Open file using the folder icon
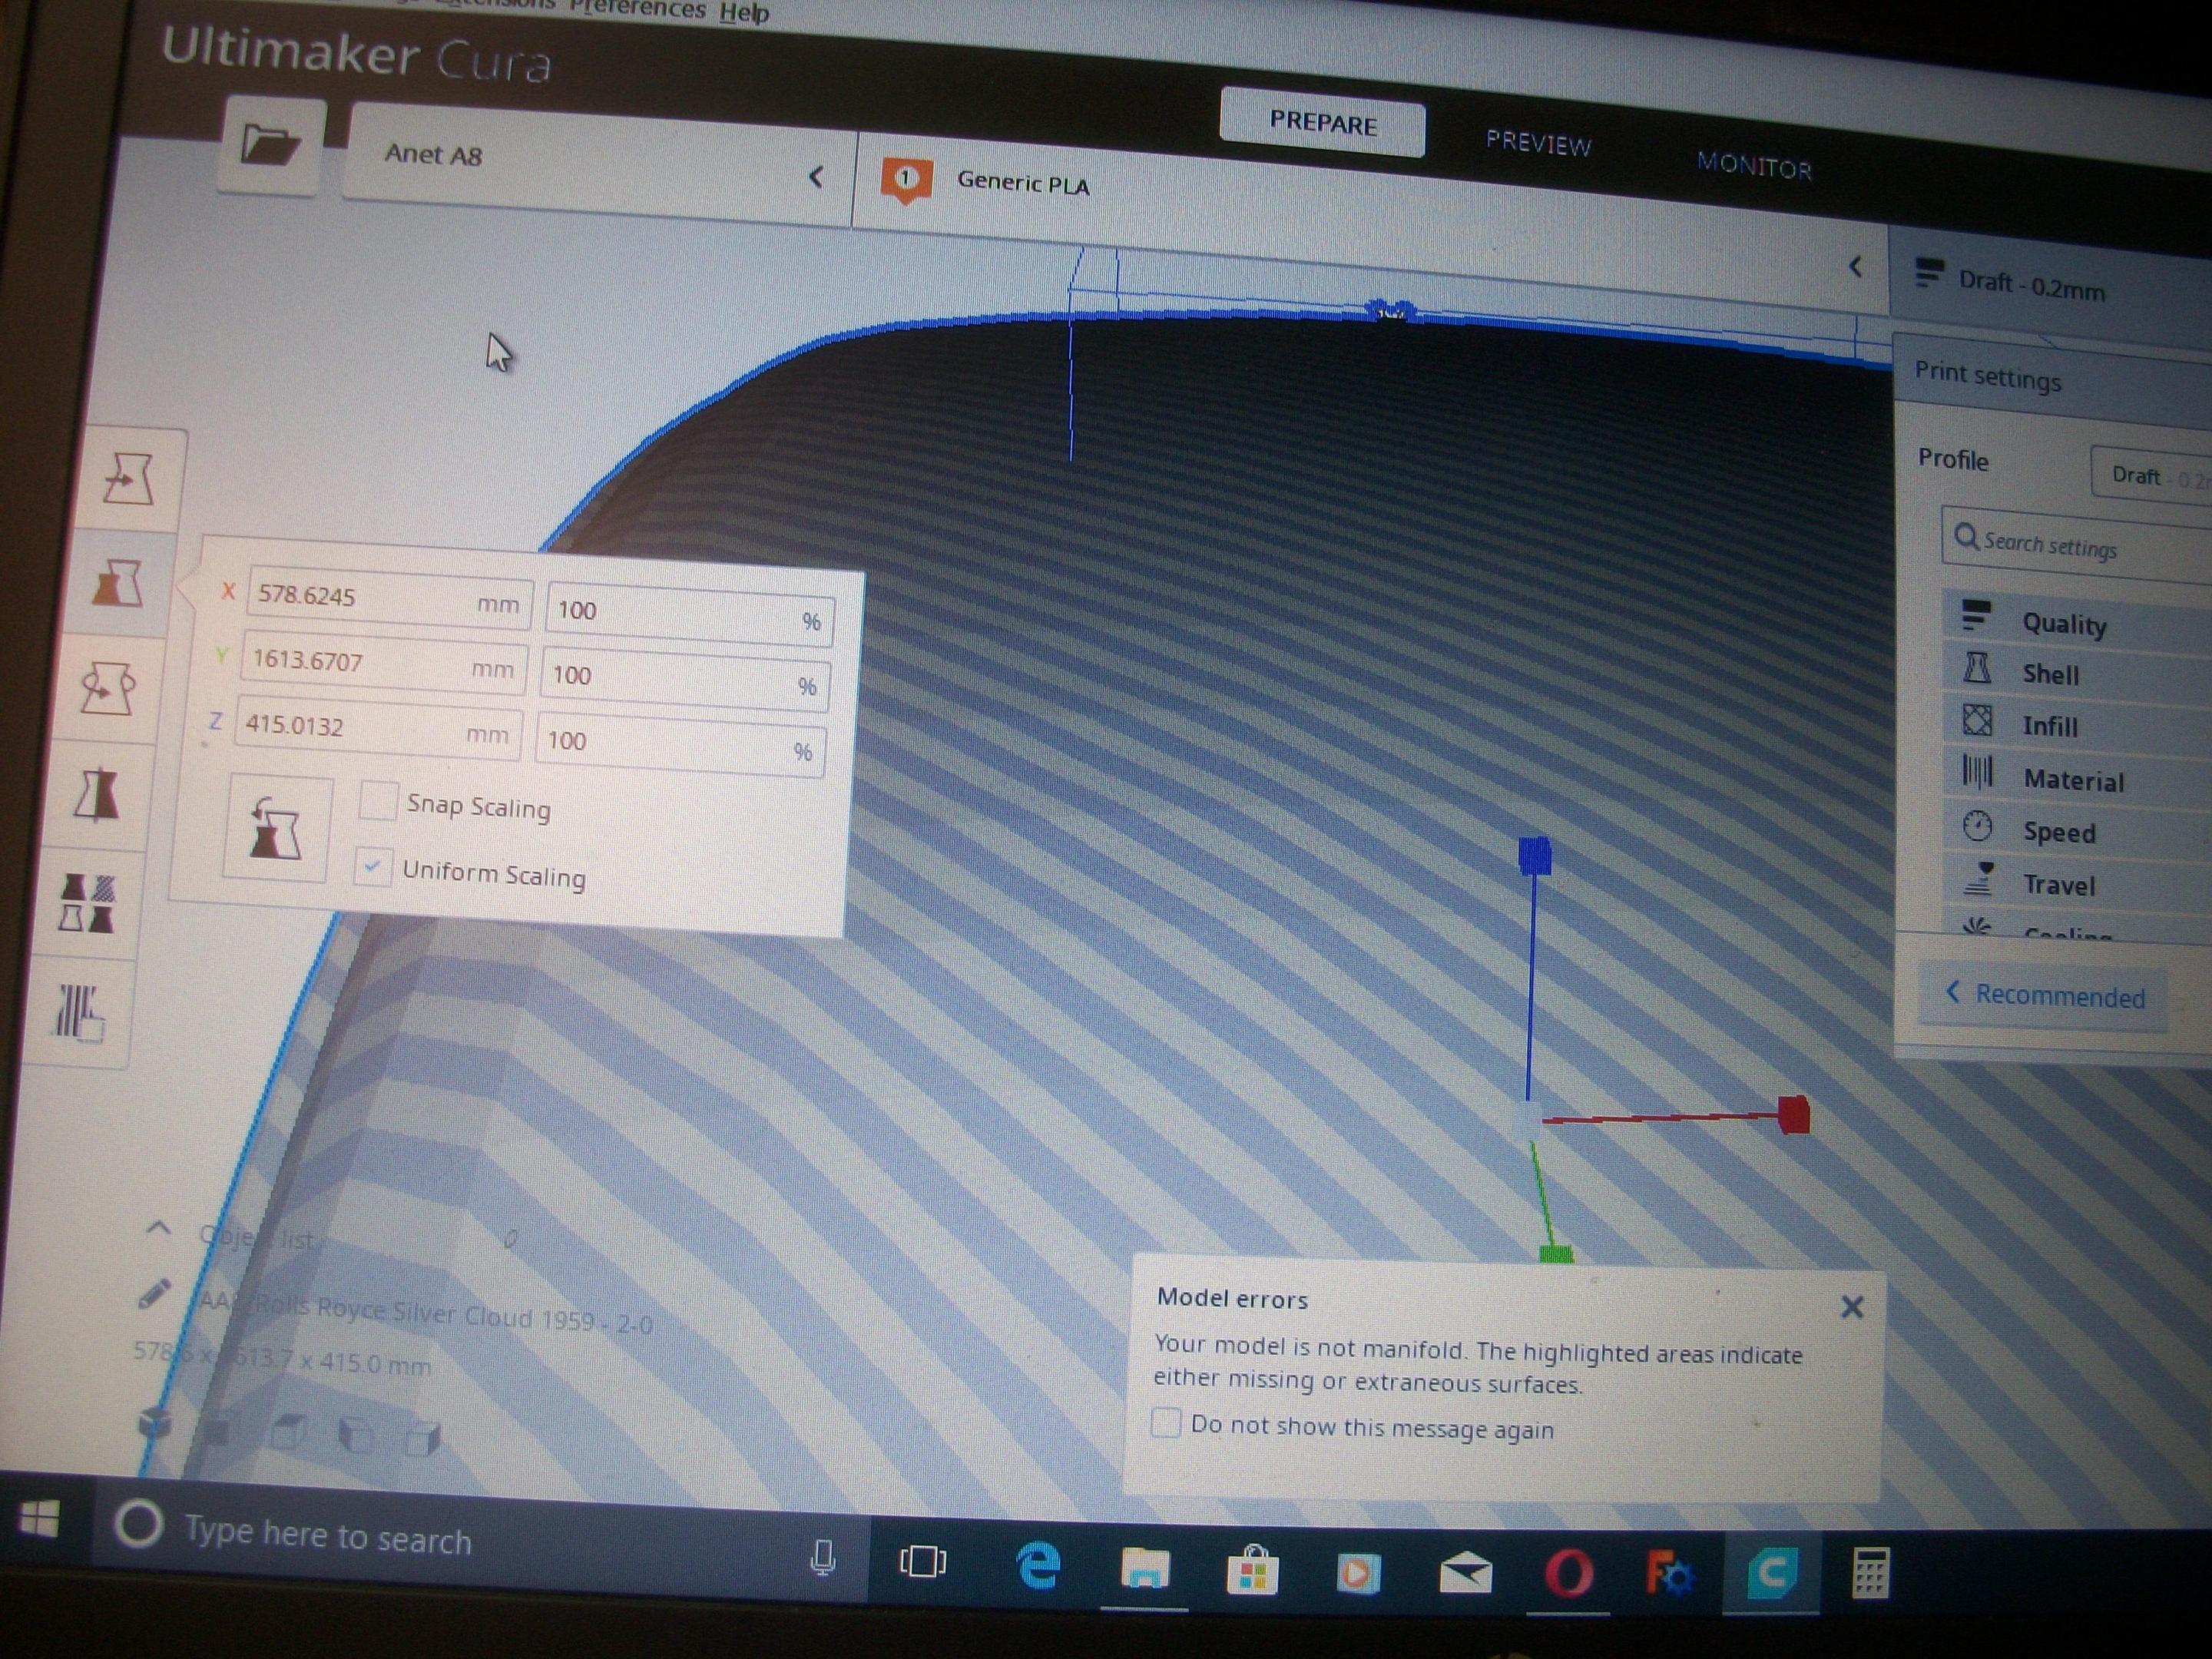This screenshot has height=1659, width=2212. point(270,147)
